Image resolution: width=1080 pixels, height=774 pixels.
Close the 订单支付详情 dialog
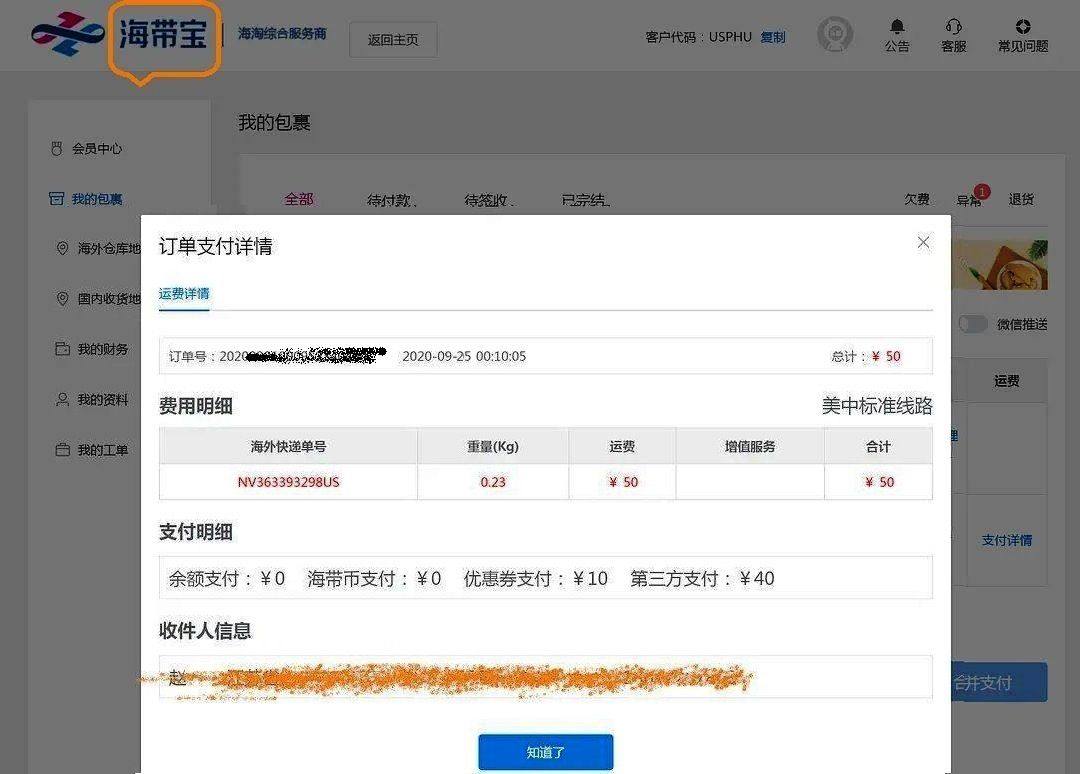(x=923, y=242)
